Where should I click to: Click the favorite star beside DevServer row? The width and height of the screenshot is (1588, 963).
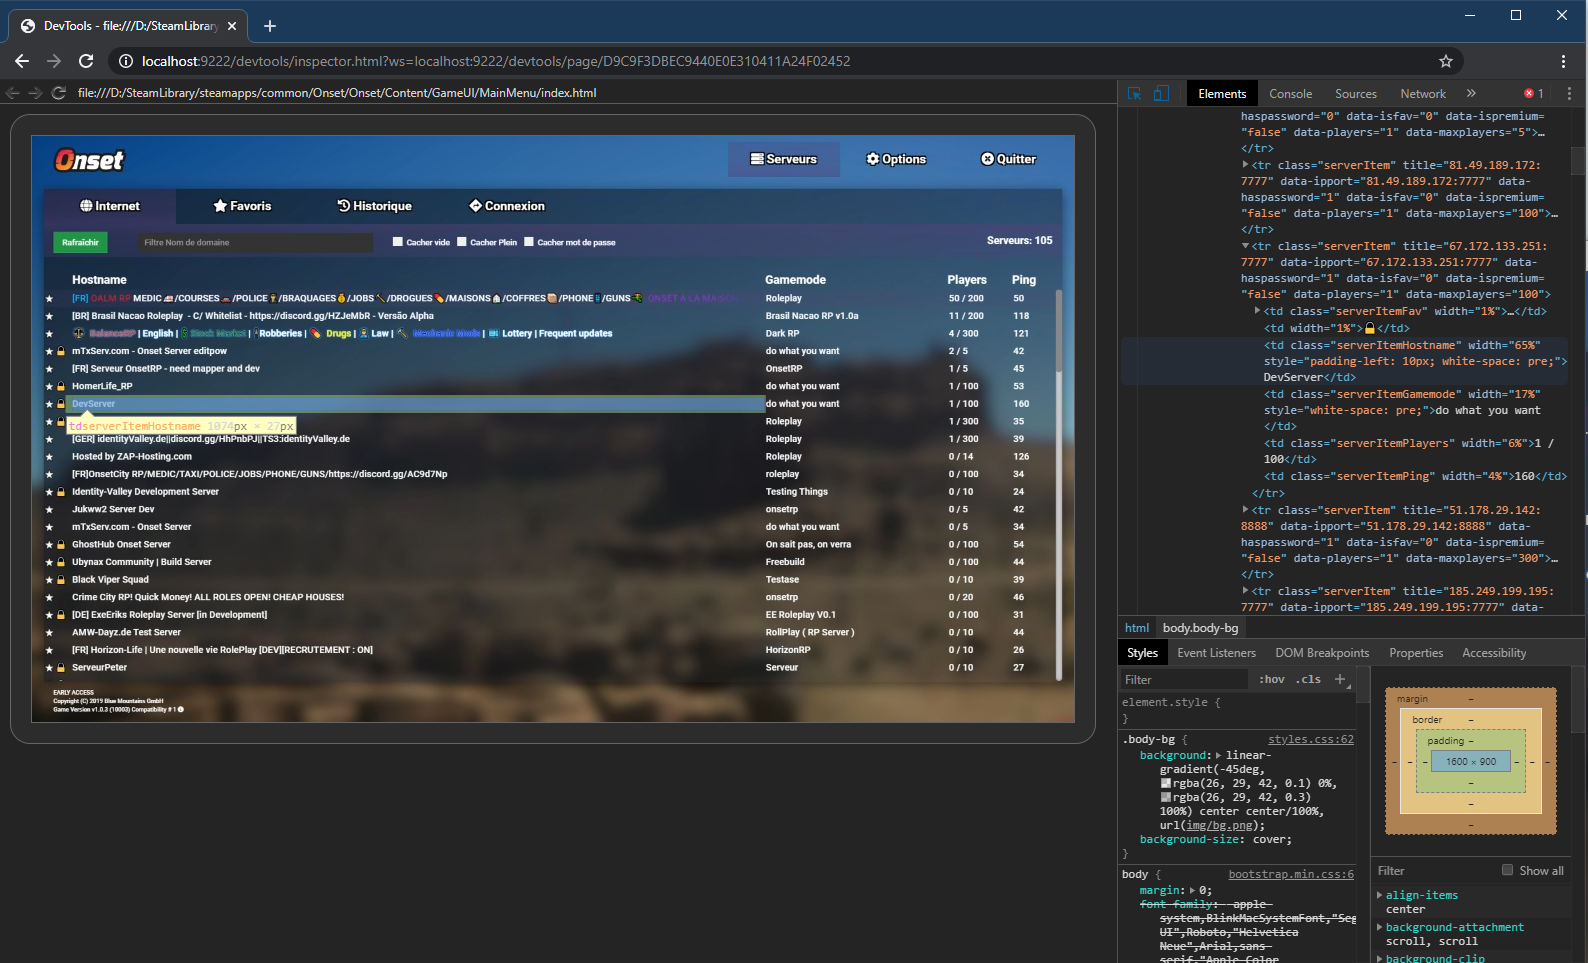coord(49,404)
